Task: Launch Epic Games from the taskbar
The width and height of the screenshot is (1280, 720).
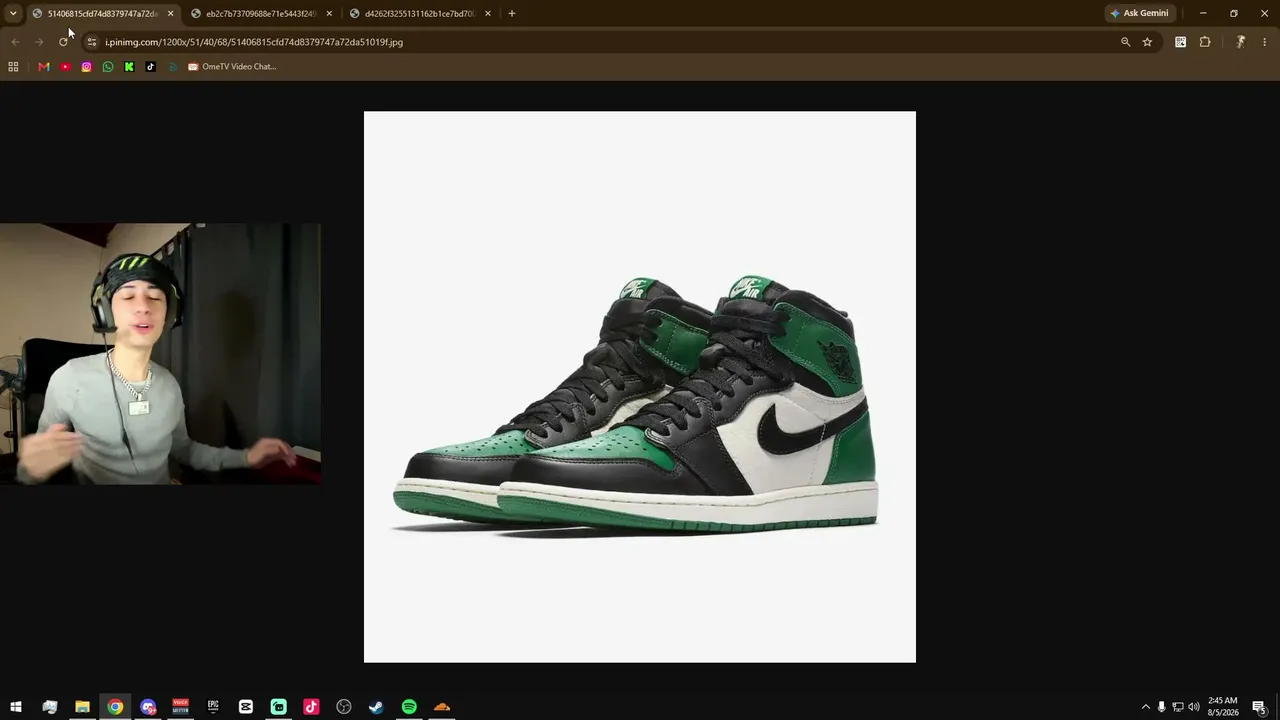Action: tap(213, 707)
